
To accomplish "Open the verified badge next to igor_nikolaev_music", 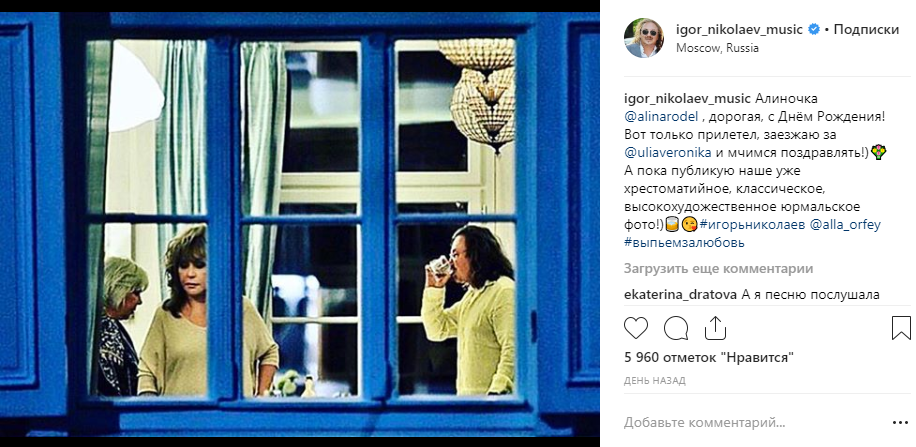I will point(814,29).
